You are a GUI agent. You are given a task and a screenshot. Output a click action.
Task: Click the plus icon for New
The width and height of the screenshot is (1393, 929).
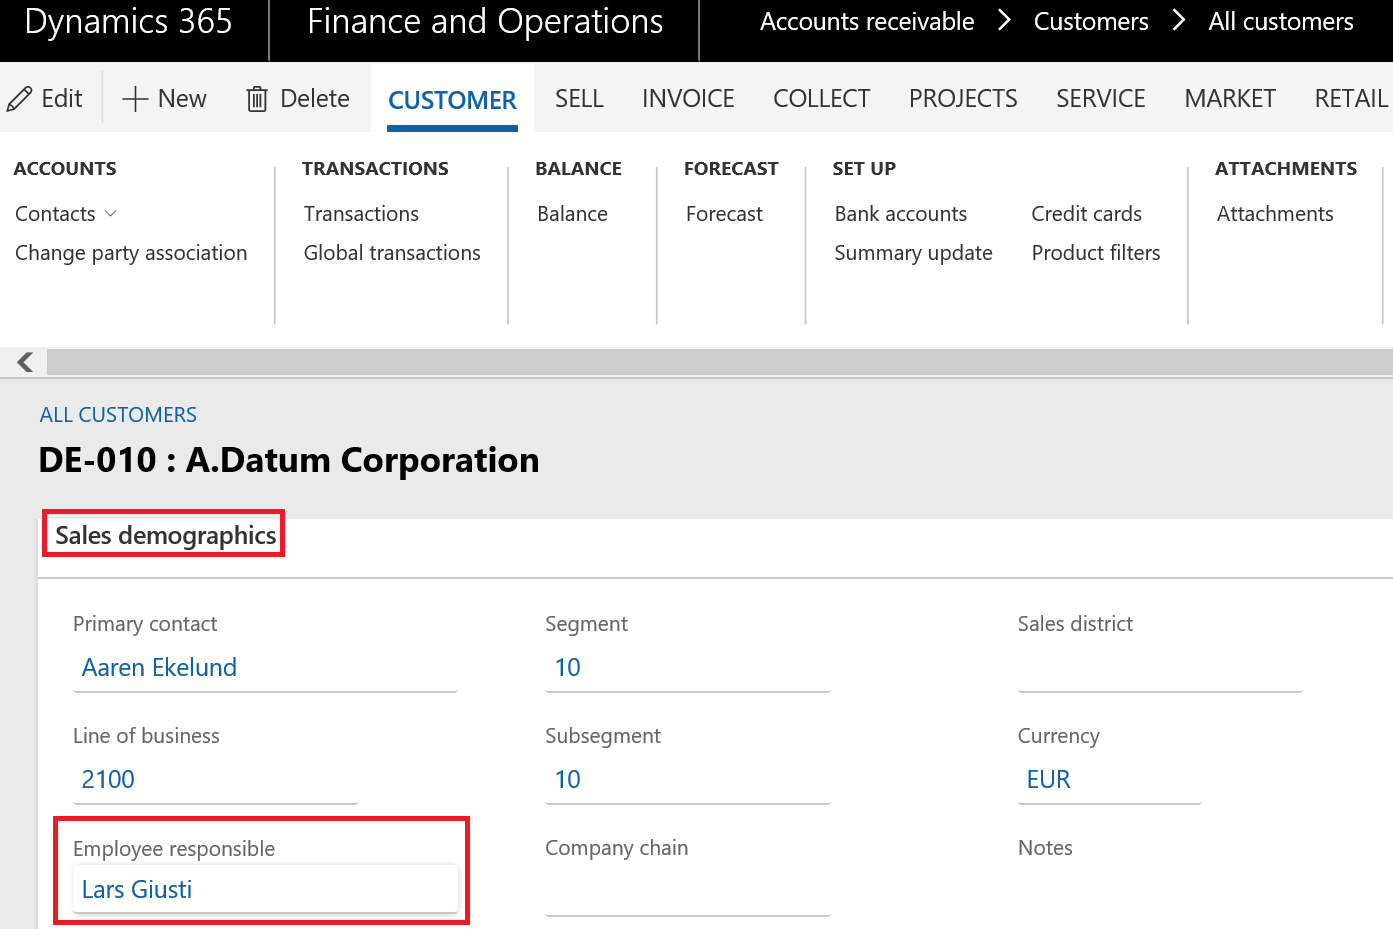[135, 99]
